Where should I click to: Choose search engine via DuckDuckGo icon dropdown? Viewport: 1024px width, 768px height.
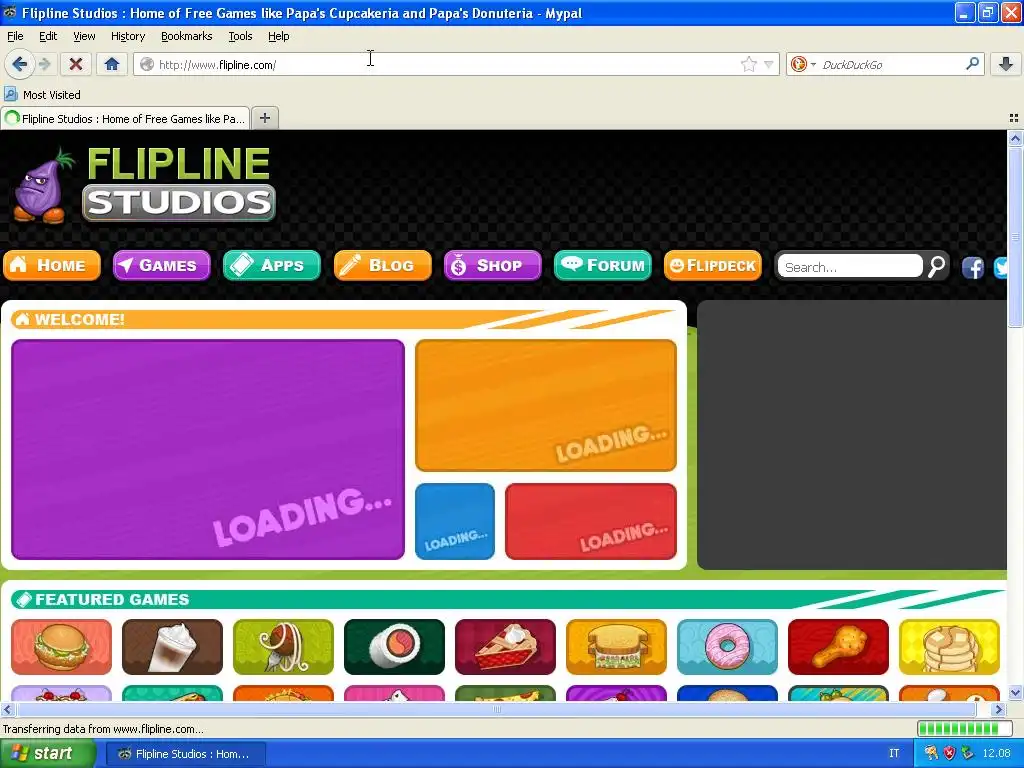pyautogui.click(x=803, y=64)
